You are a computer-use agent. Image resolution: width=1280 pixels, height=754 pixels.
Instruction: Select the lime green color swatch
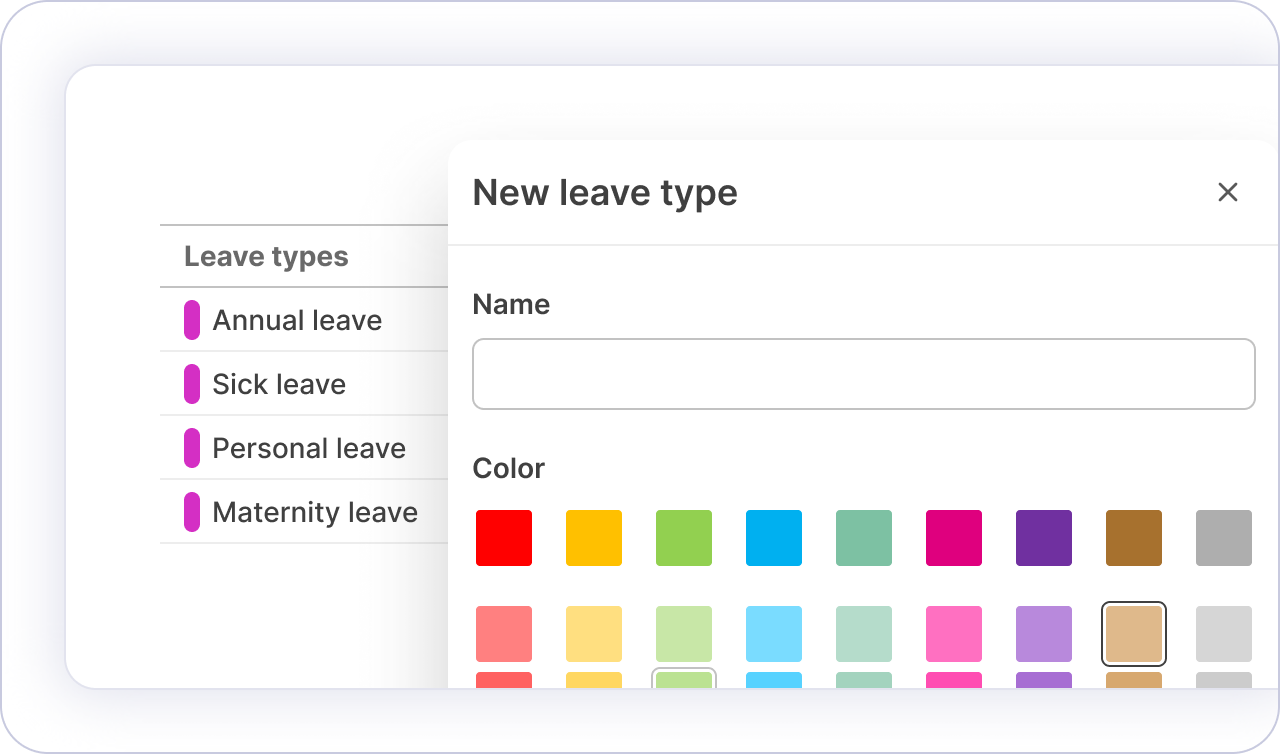[684, 538]
